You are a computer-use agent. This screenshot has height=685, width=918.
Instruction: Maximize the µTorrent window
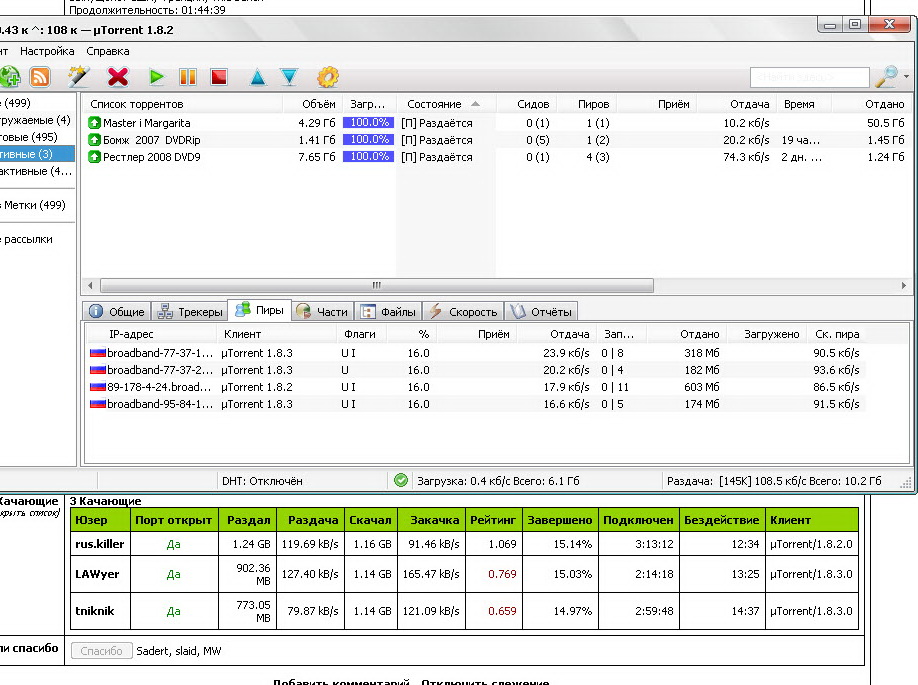click(855, 25)
